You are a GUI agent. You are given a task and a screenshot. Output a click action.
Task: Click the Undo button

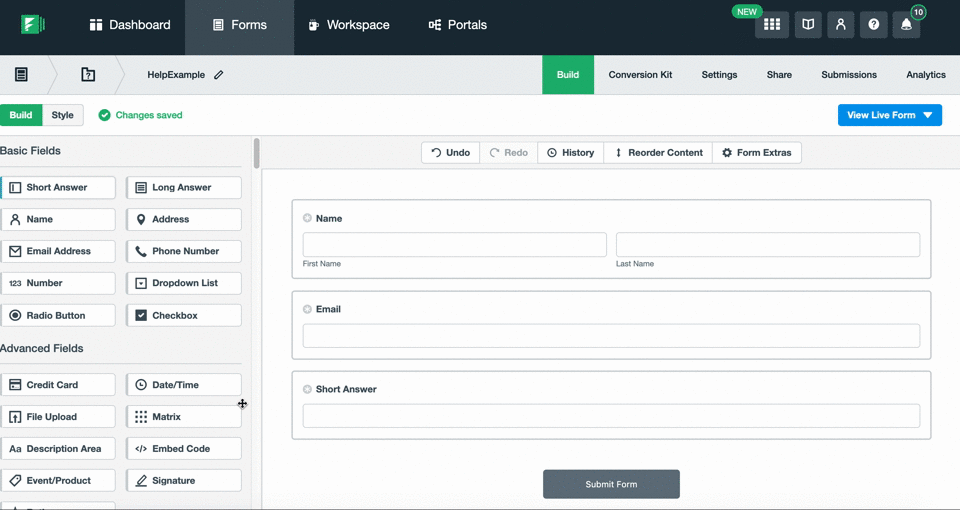450,153
